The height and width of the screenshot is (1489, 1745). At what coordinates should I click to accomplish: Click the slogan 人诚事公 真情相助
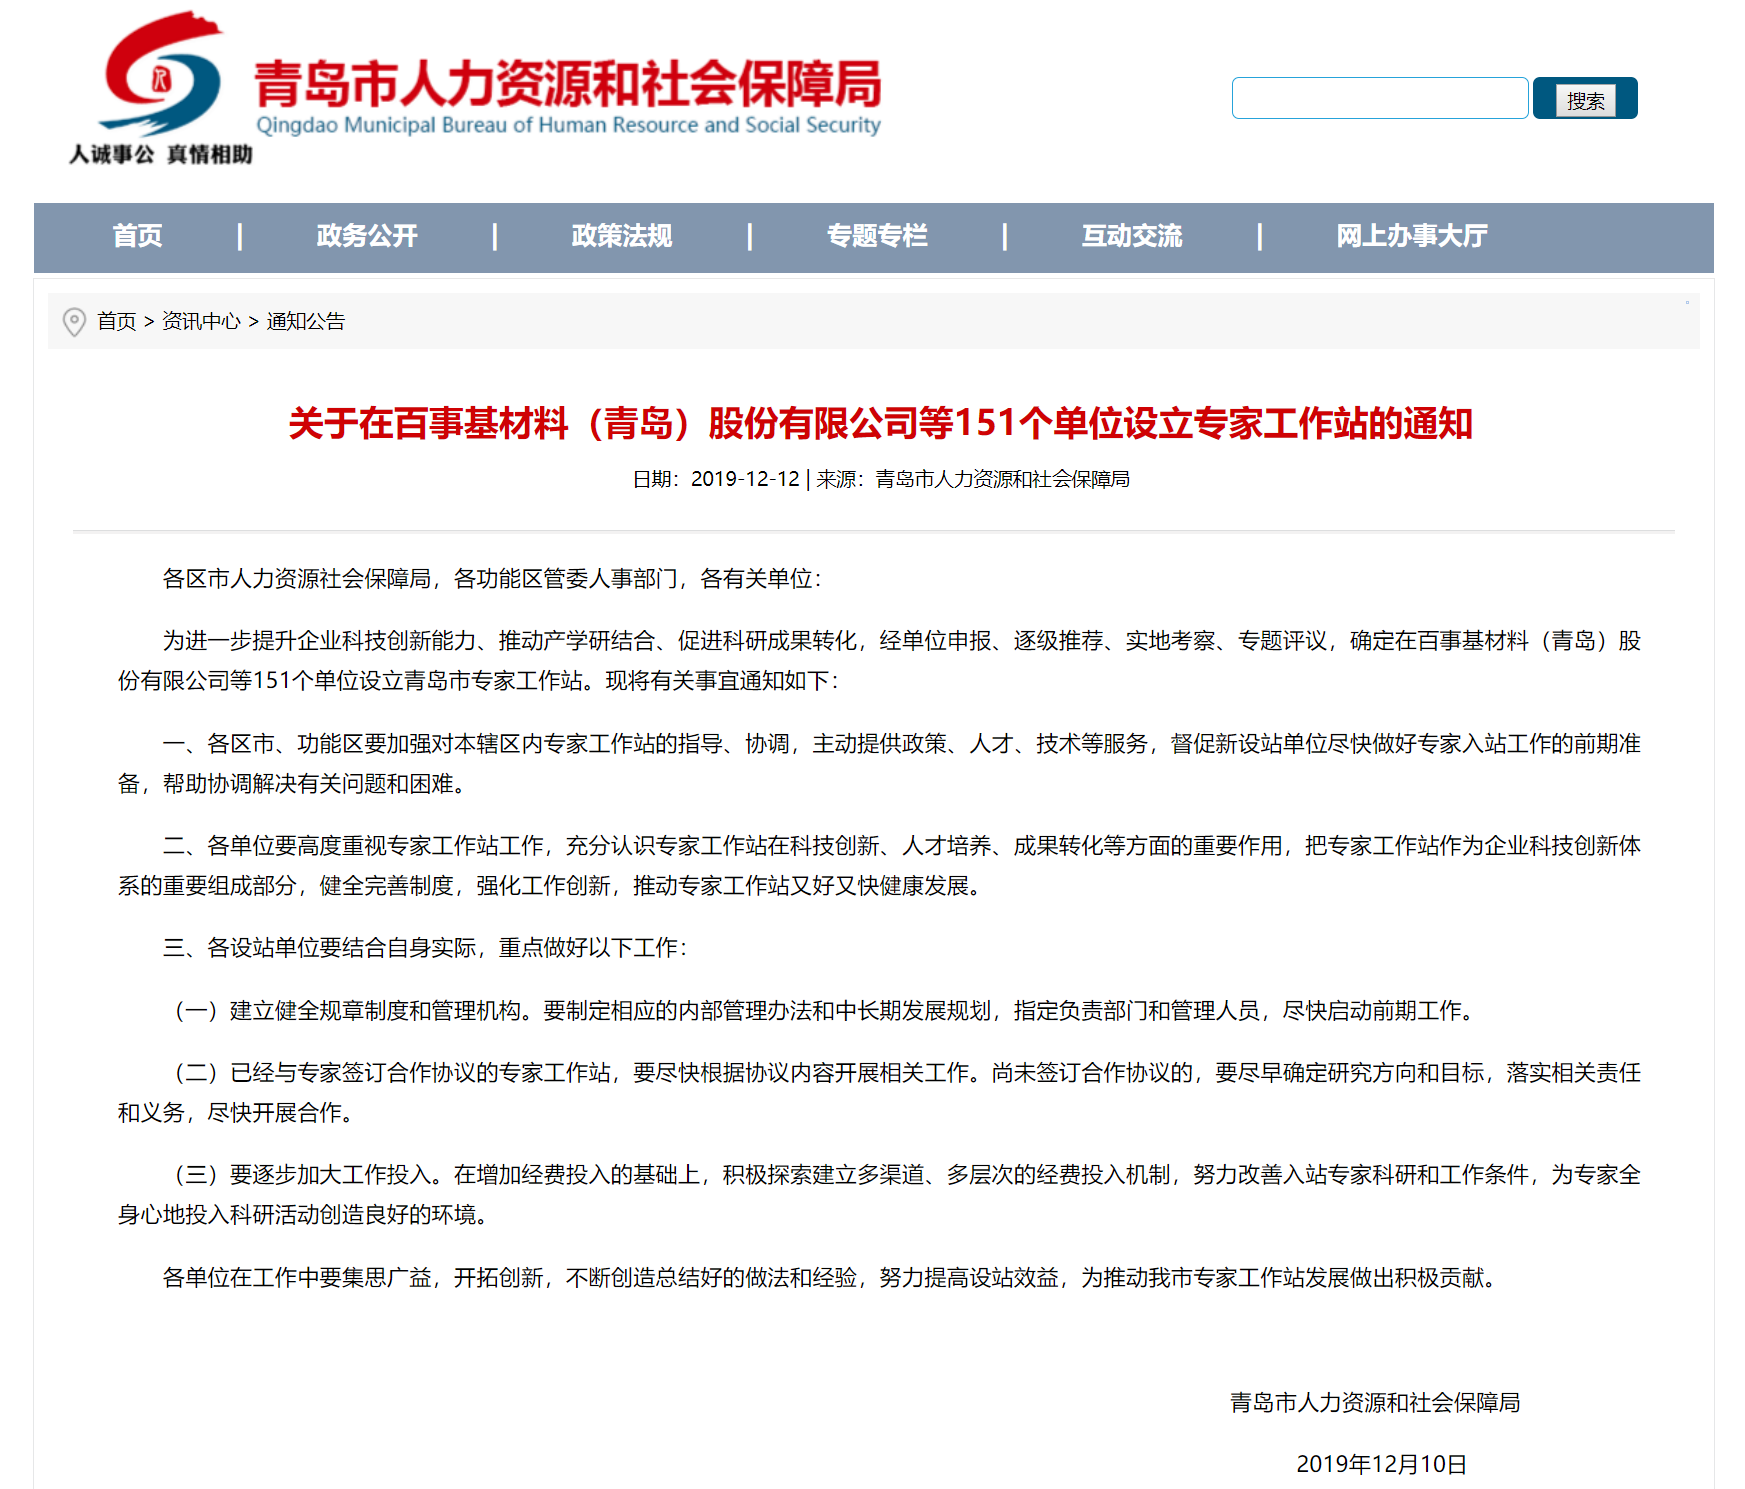click(161, 154)
